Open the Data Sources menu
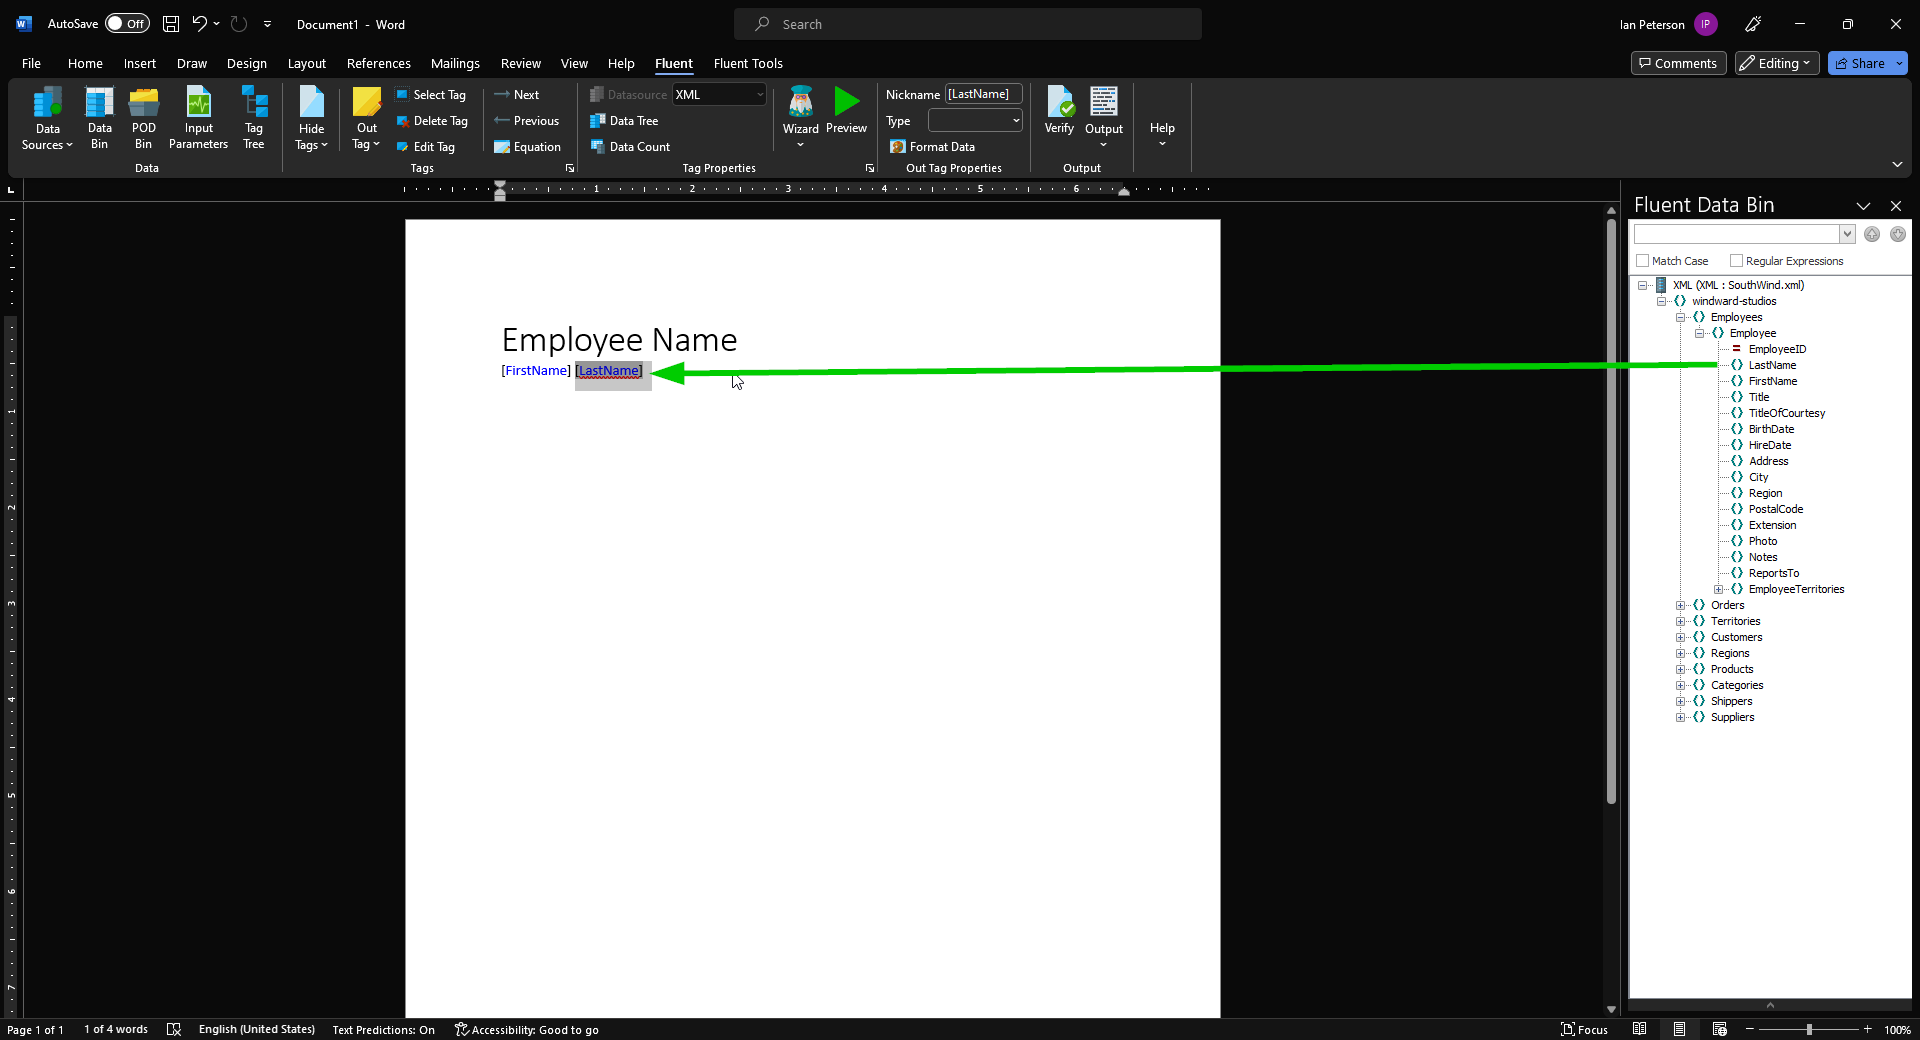1920x1040 pixels. click(x=47, y=119)
